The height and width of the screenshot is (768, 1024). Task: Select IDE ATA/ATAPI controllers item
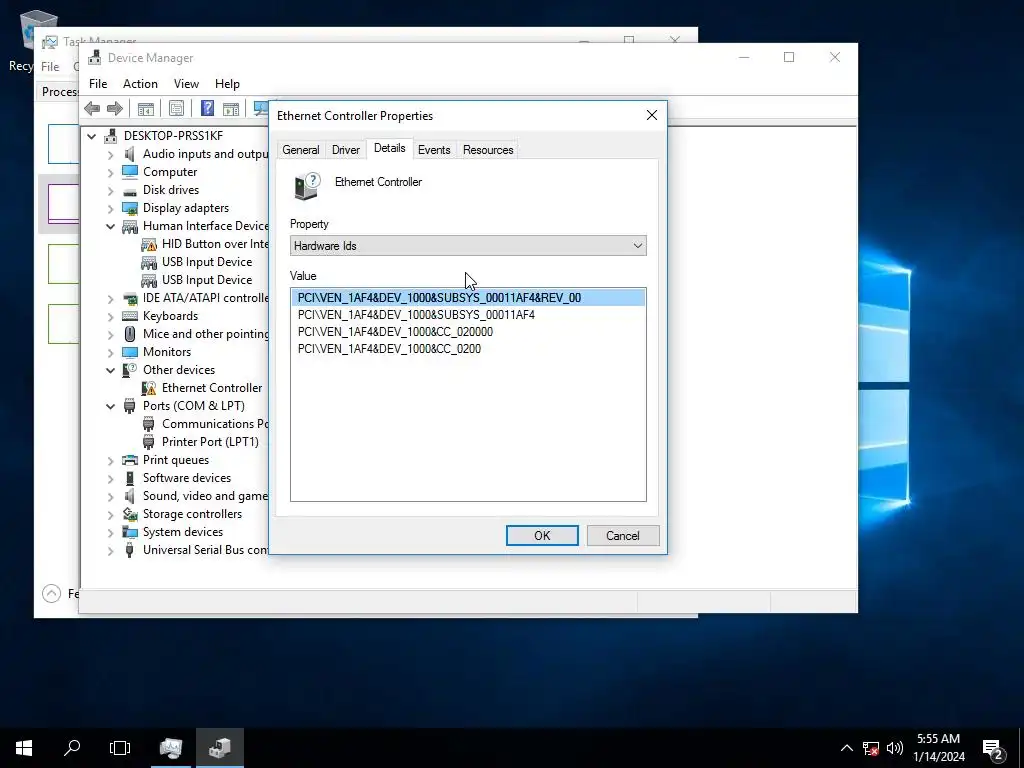pos(205,298)
